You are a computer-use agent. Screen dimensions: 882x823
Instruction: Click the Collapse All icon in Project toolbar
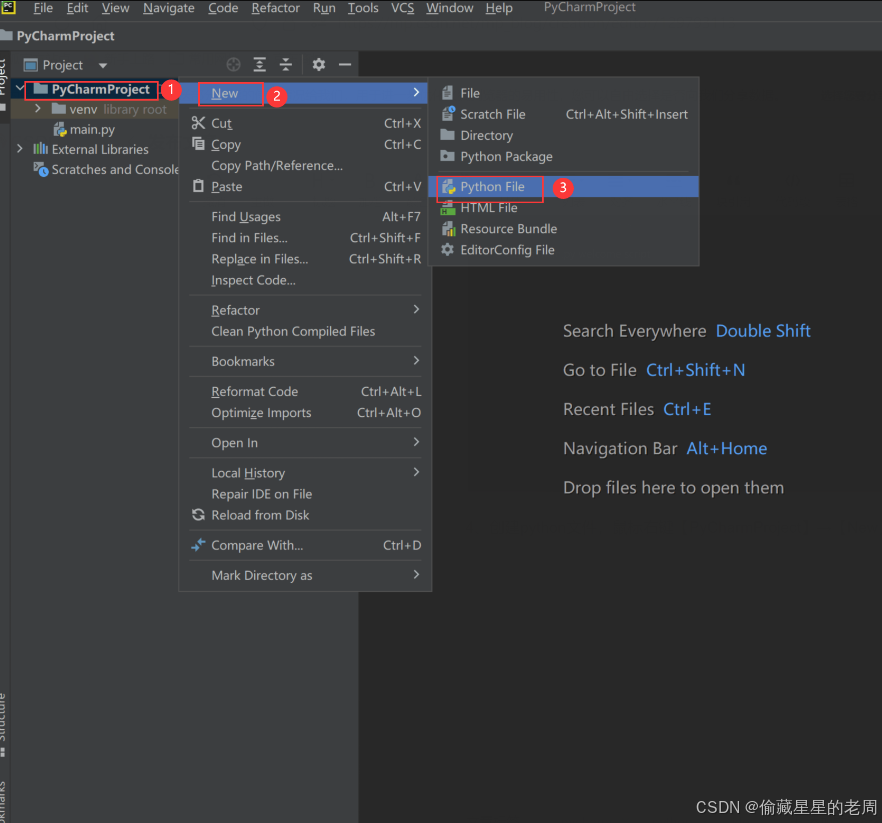click(x=286, y=65)
